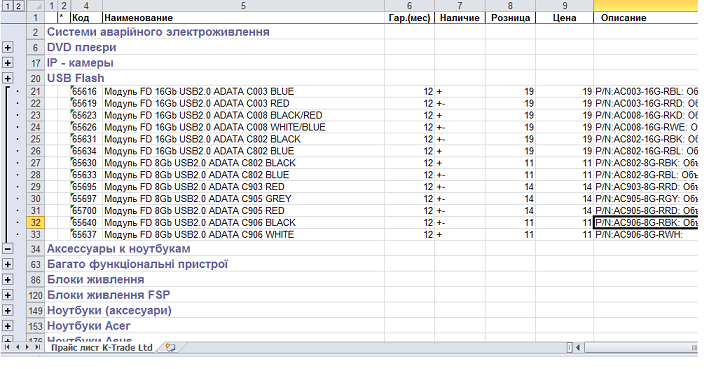Select Ноутбуки (аксесуари) category cell
Viewport: 709px width, 369px height.
(109, 310)
